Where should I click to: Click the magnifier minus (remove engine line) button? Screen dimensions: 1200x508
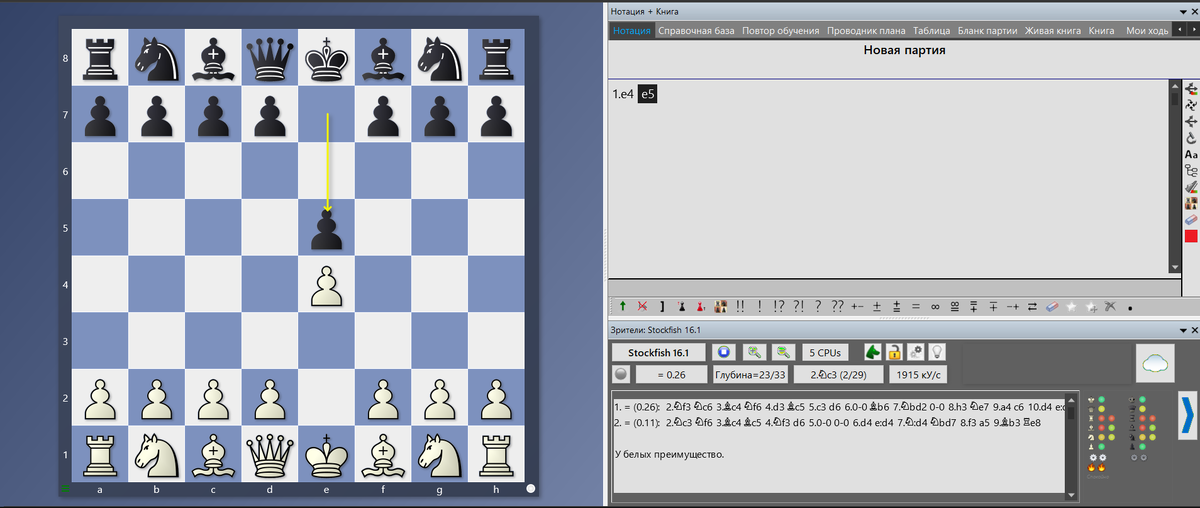click(x=783, y=352)
